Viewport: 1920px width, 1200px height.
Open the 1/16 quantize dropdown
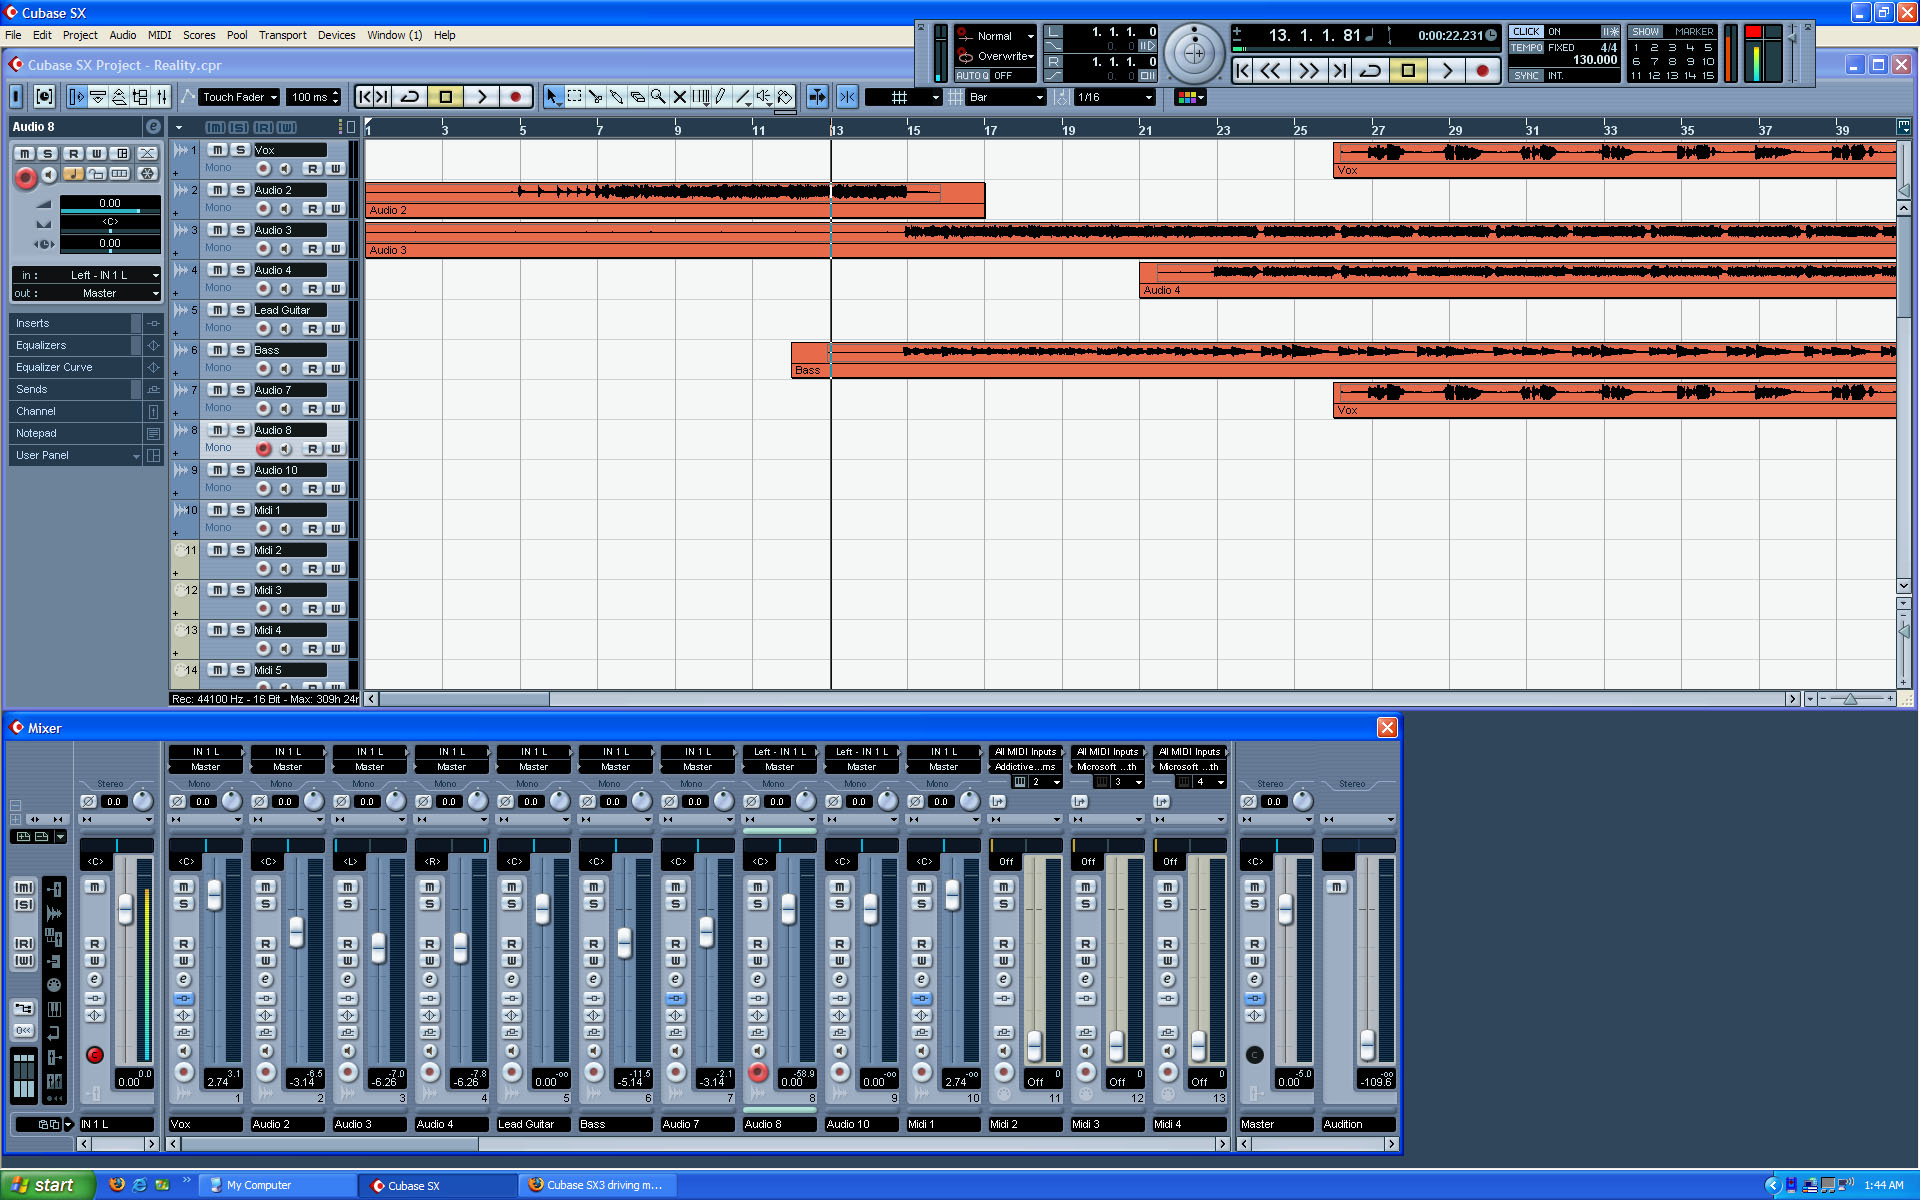[x=1114, y=97]
